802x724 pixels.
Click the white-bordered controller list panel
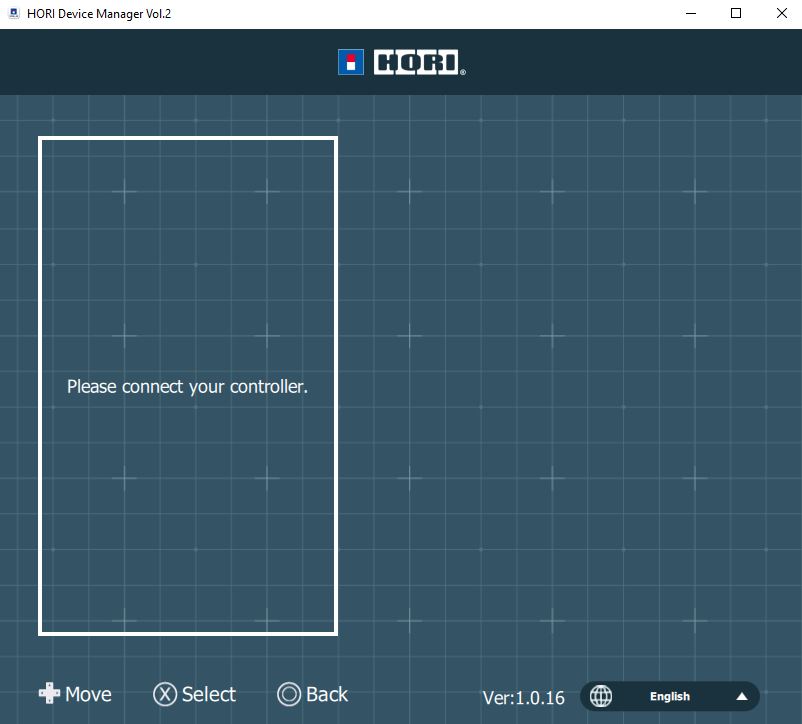(x=188, y=250)
